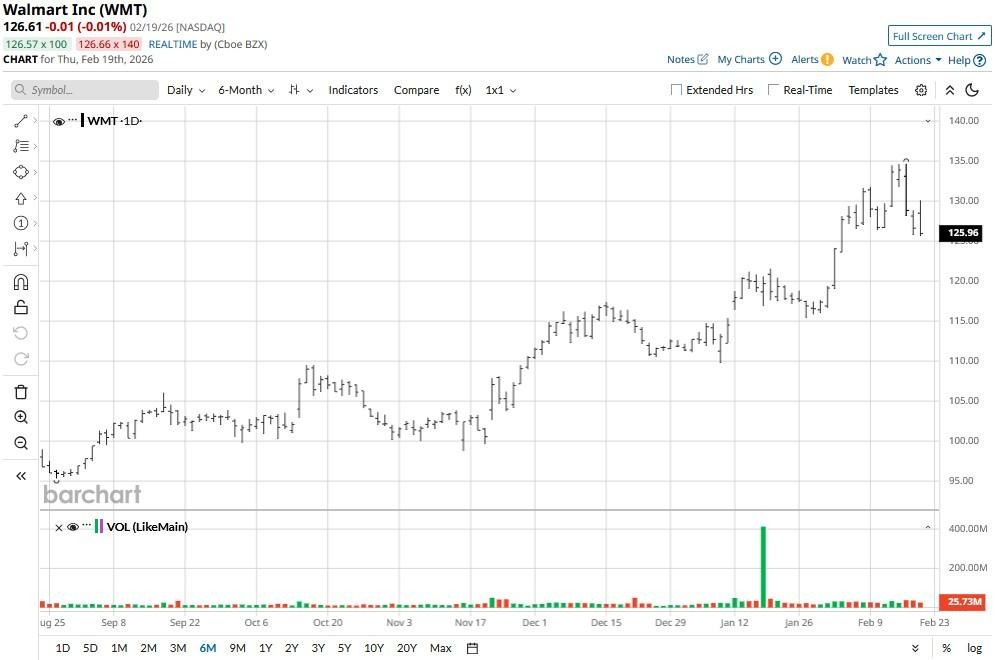Viewport: 995px width, 660px height.
Task: Open the Actions dropdown menu
Action: pyautogui.click(x=918, y=60)
